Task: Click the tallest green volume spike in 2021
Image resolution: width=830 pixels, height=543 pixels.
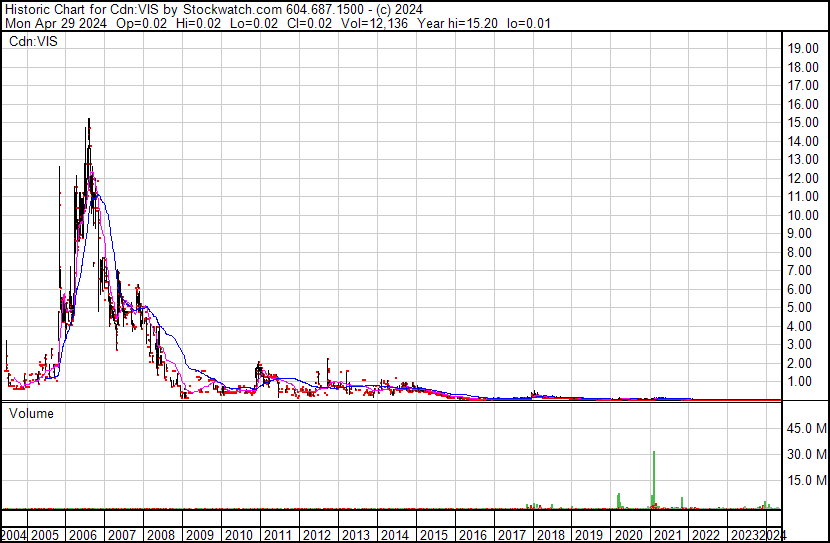Action: click(x=654, y=479)
